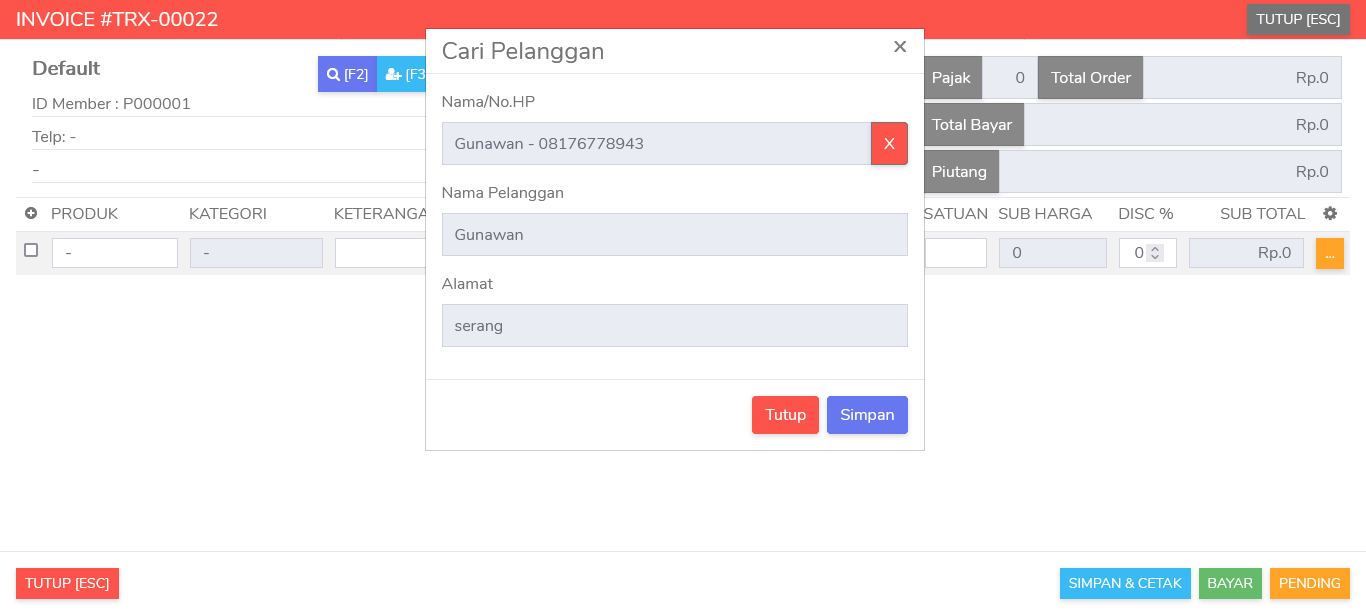This screenshot has height=615, width=1366.
Task: Click the orange ellipsis row action button
Action: point(1330,254)
